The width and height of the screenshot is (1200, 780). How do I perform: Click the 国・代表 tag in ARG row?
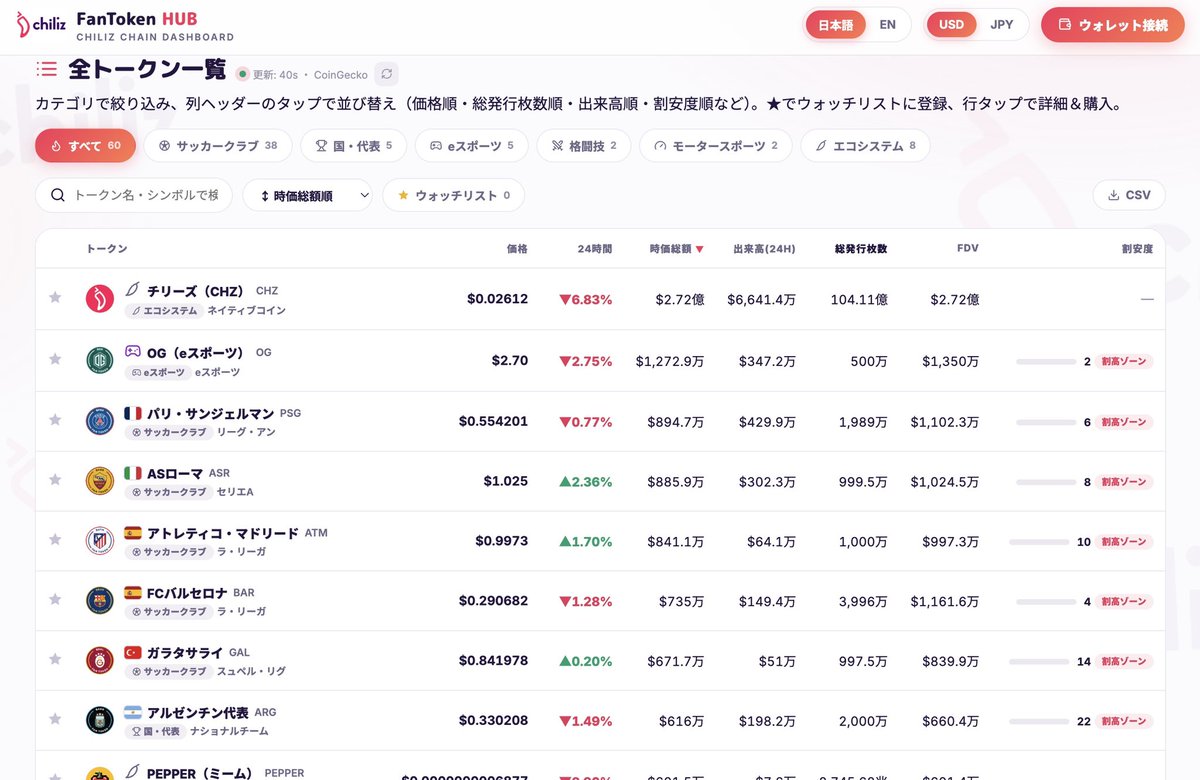155,732
